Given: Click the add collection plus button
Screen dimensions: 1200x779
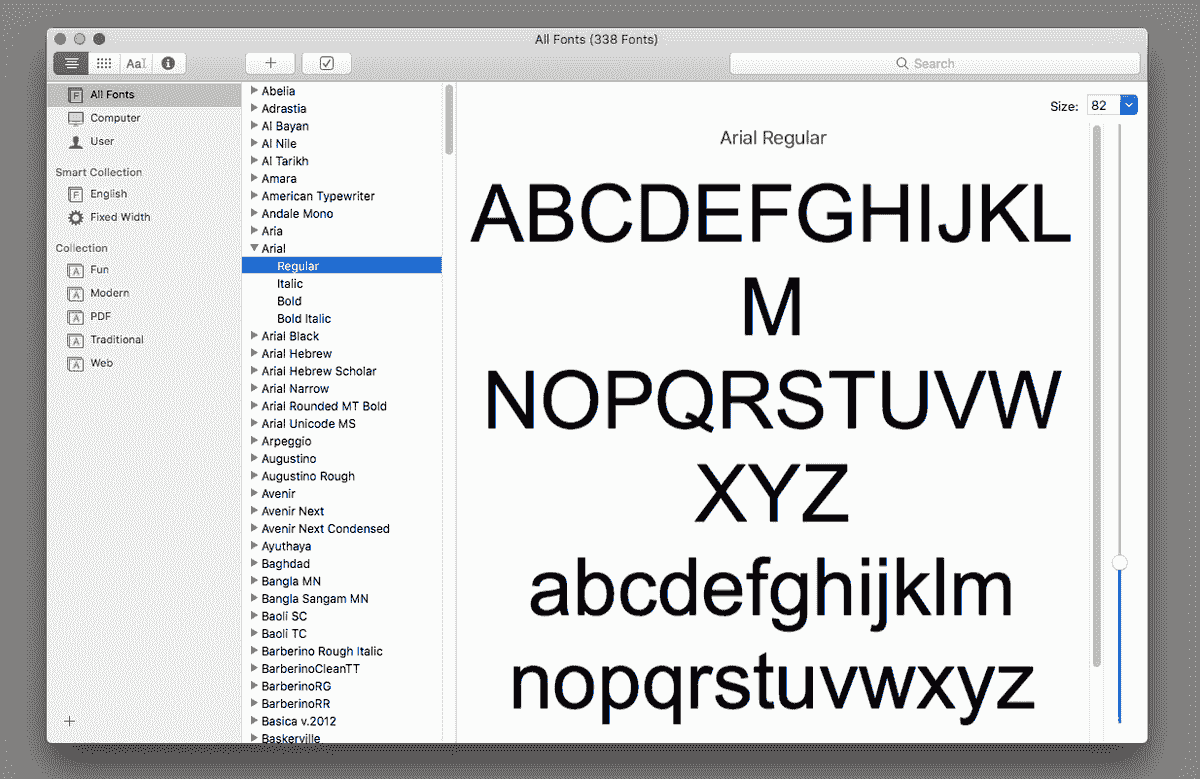Looking at the screenshot, I should (x=68, y=721).
